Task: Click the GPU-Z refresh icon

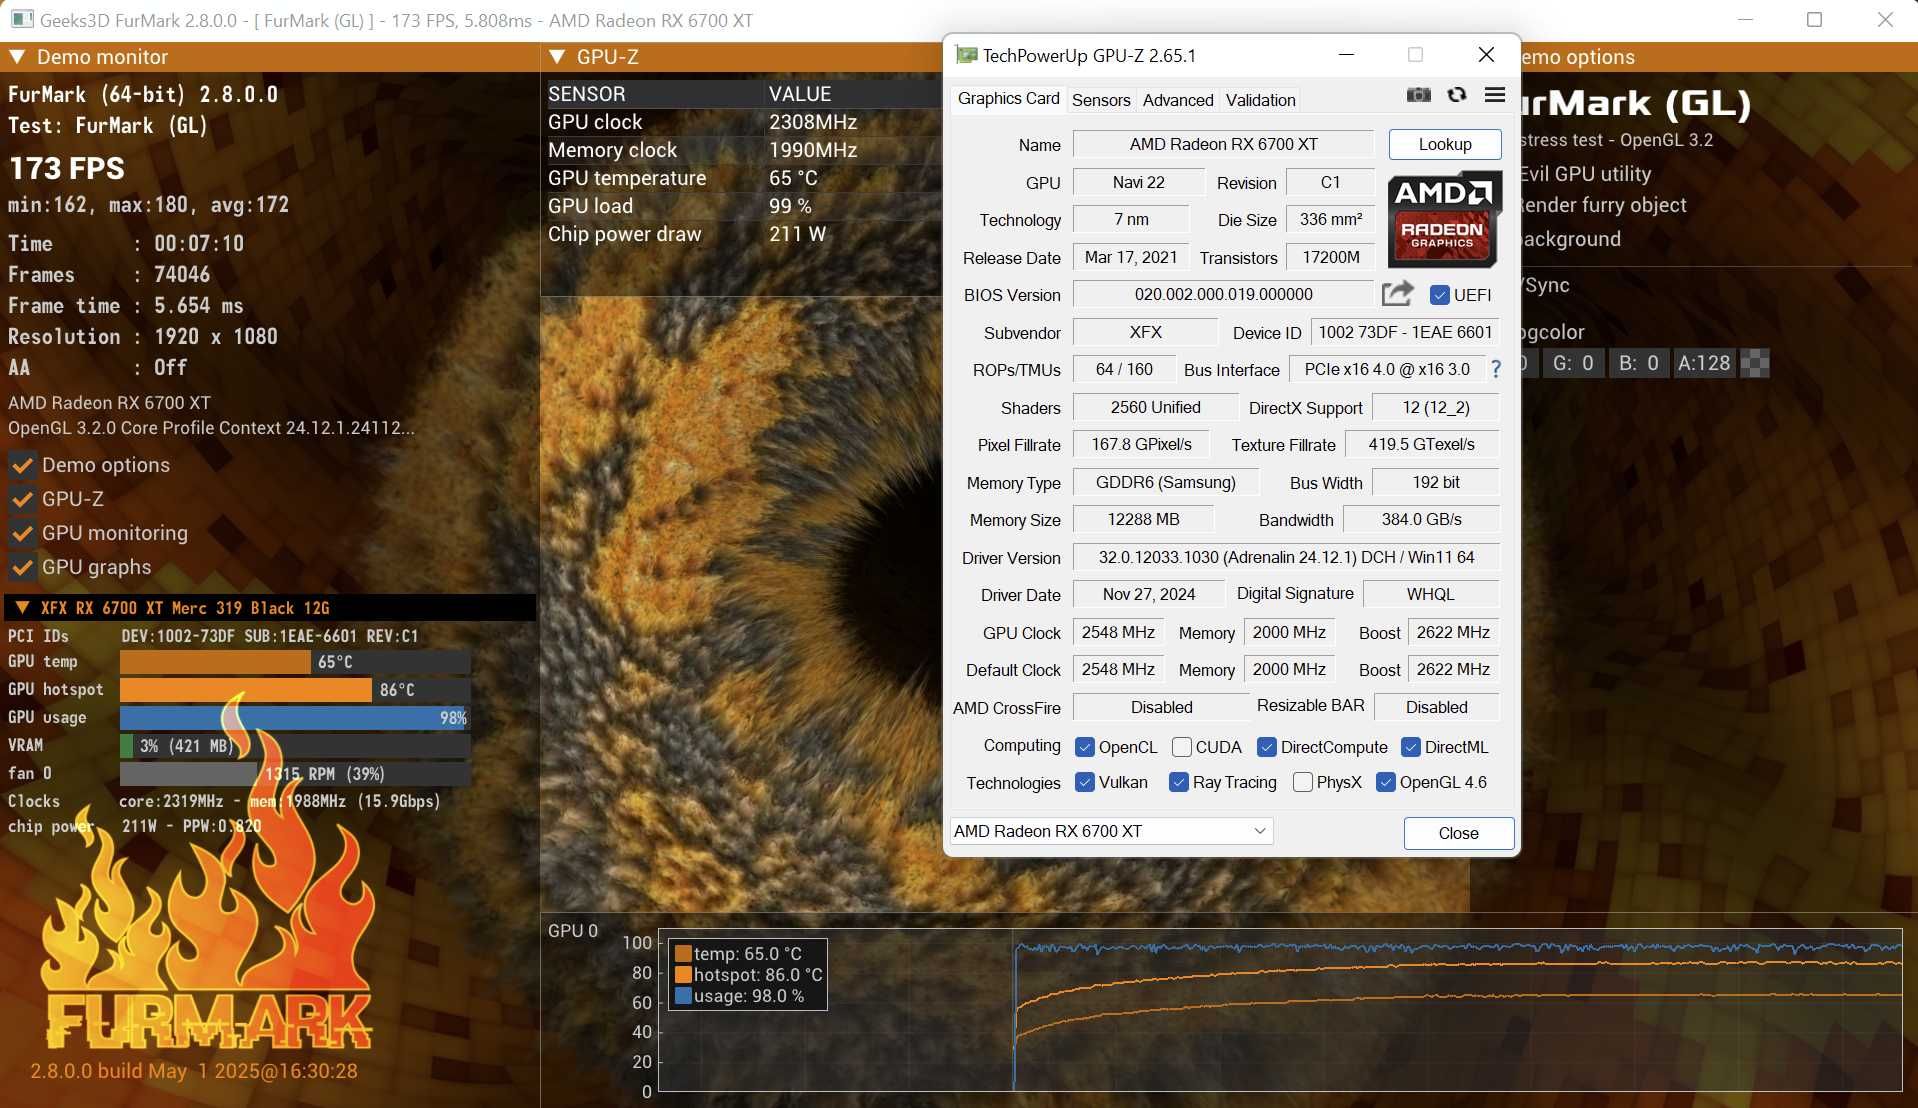Action: pos(1457,95)
